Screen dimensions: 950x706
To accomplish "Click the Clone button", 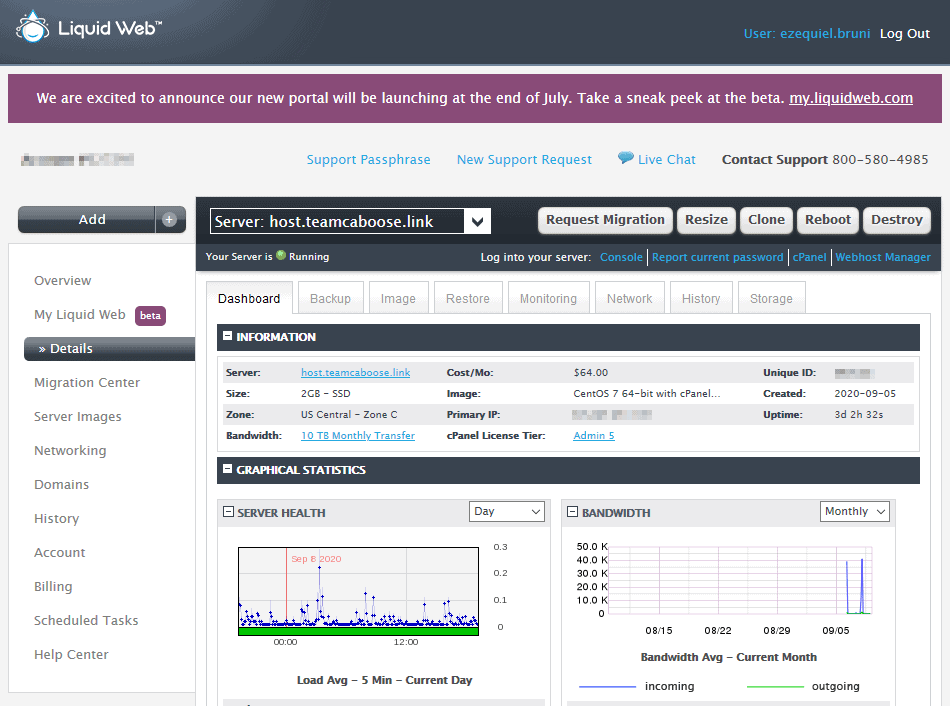I will coord(766,219).
